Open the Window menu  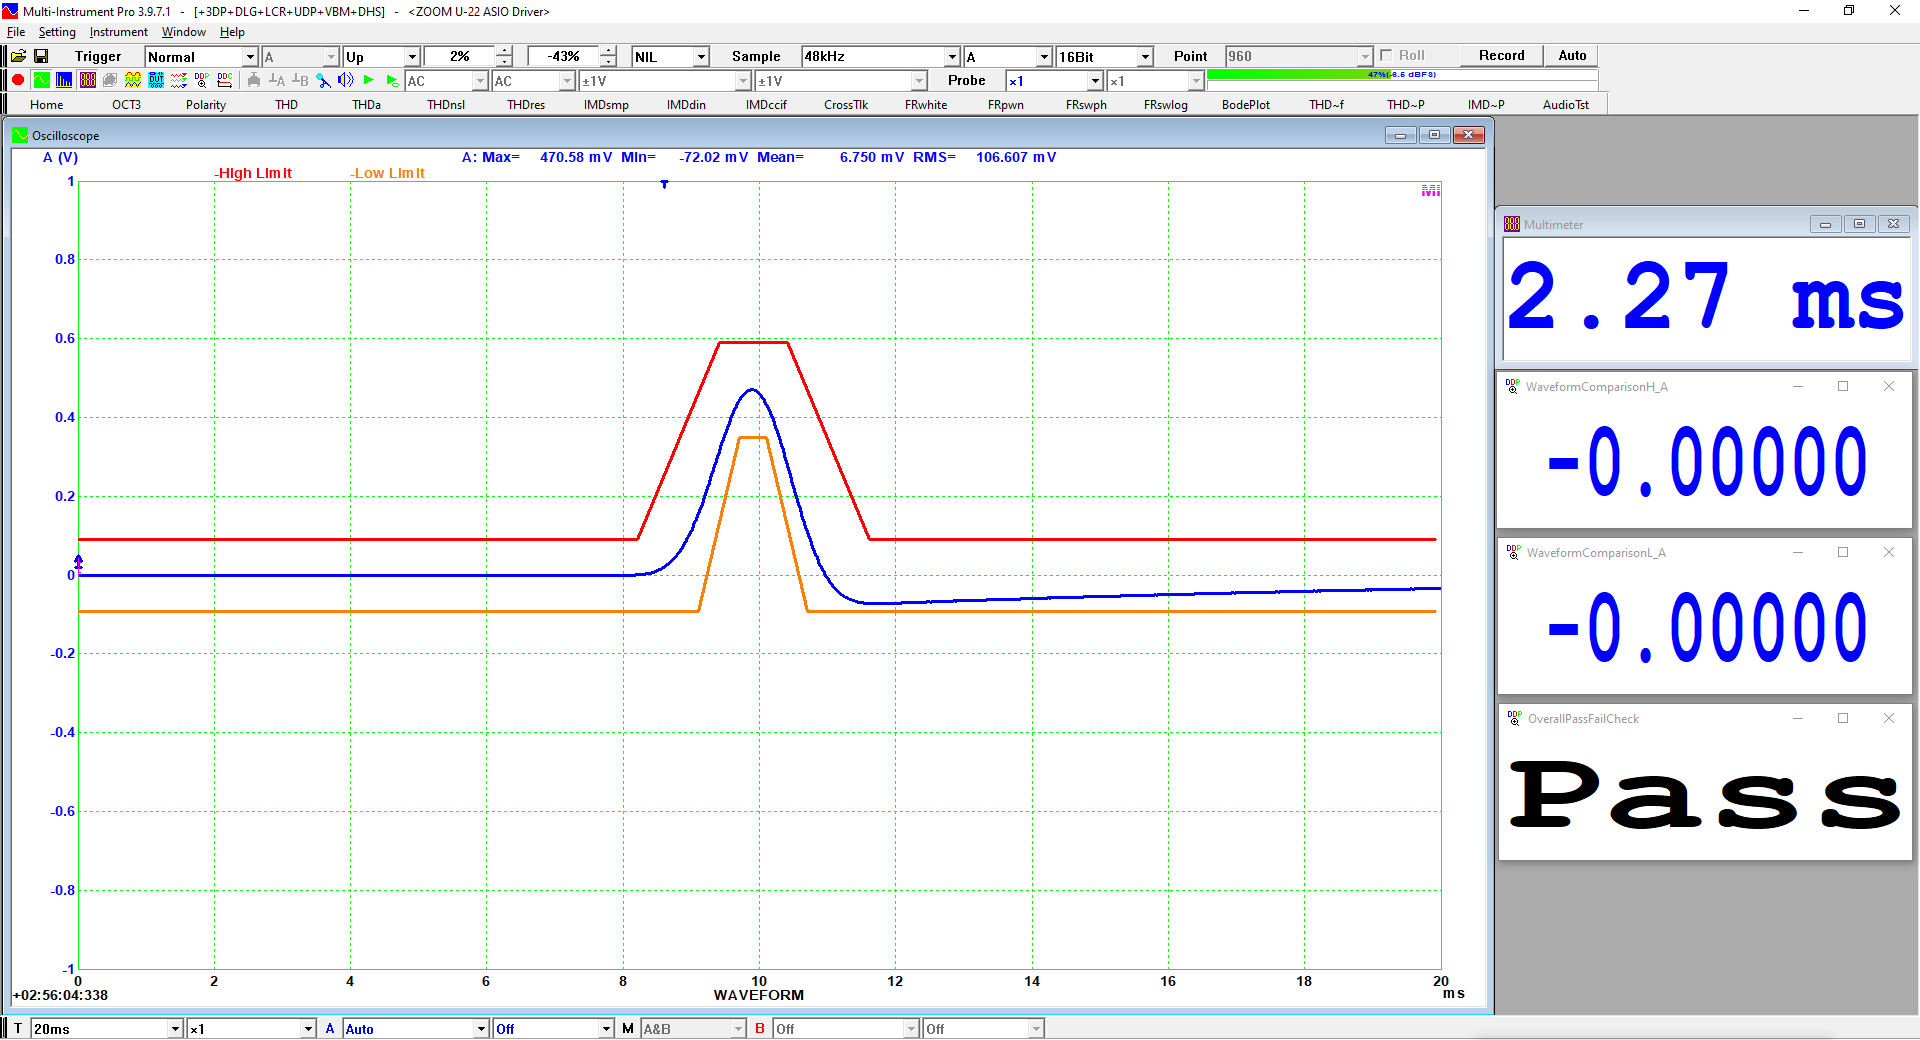184,32
